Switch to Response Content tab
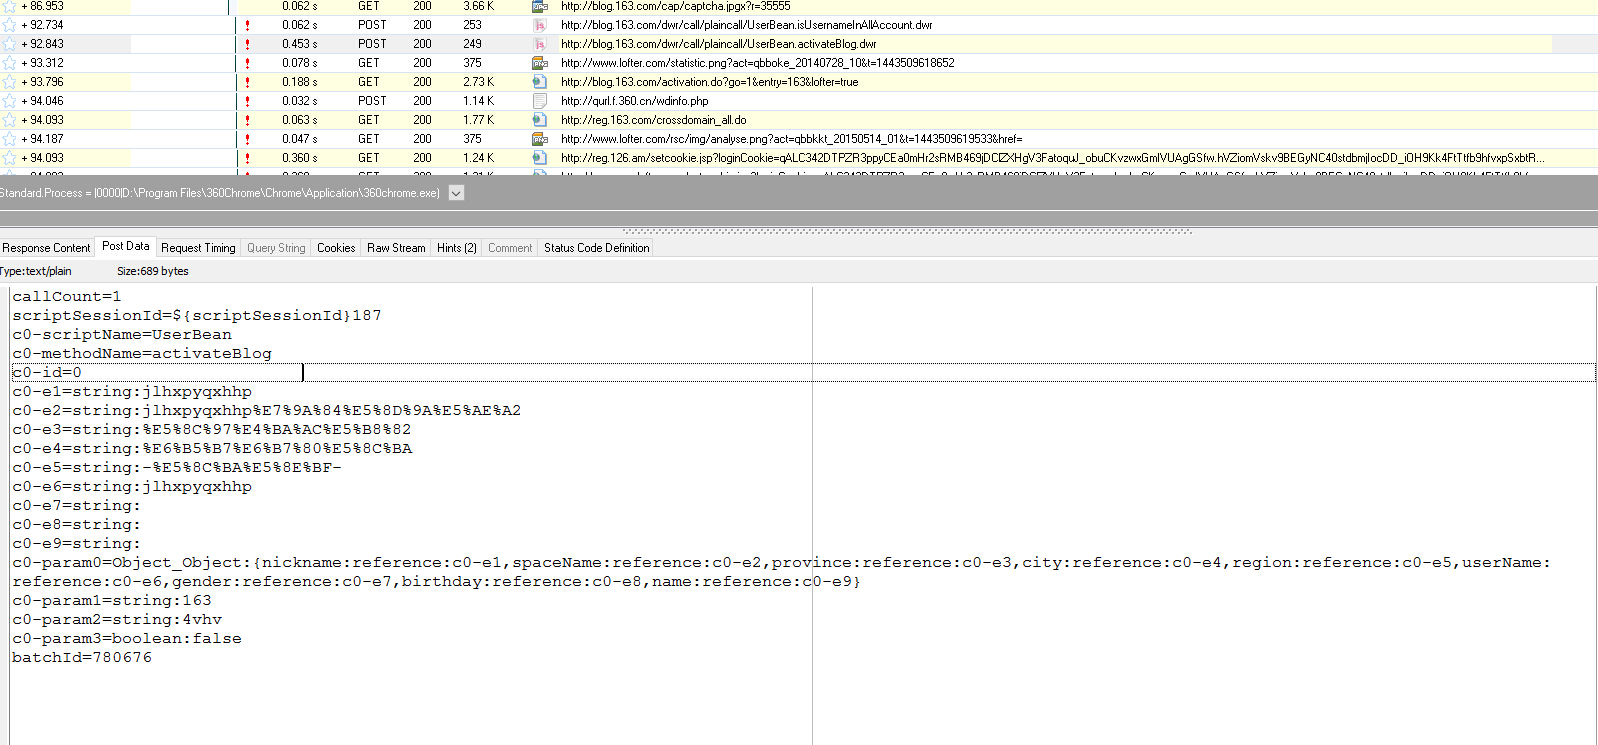The width and height of the screenshot is (1598, 745). click(x=46, y=248)
